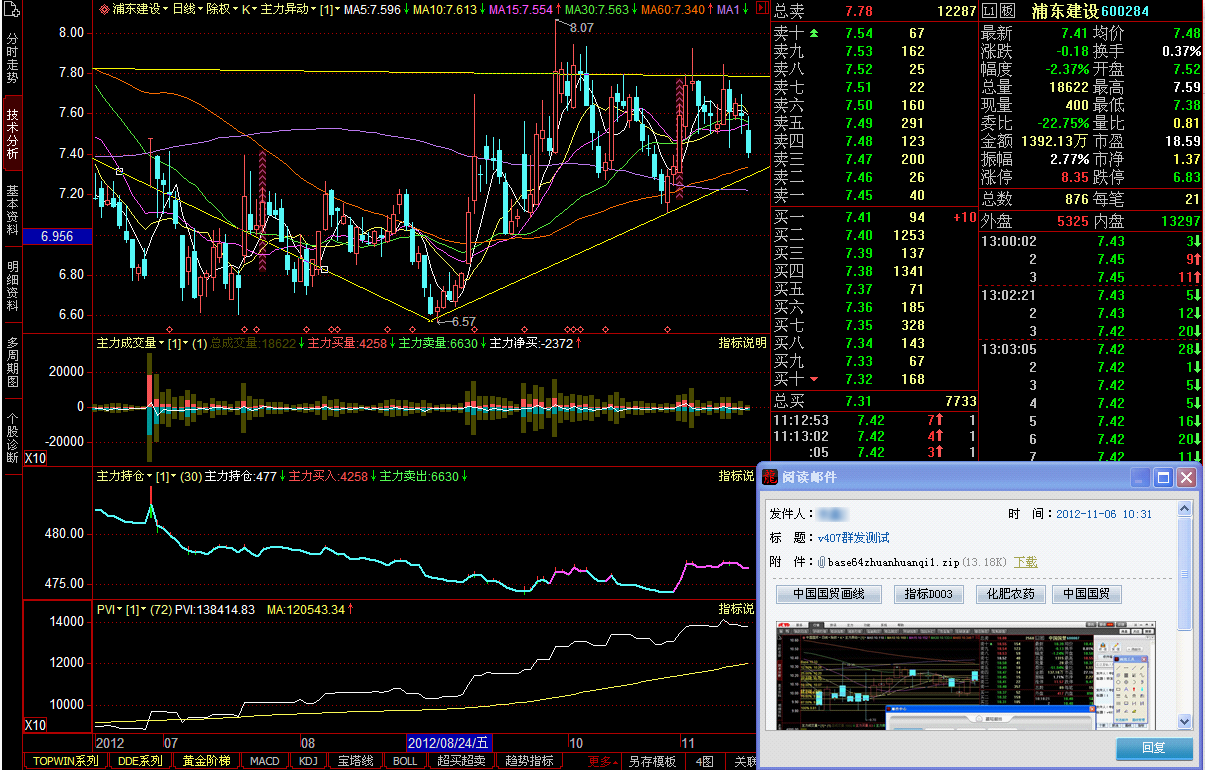Select the 买一 7.41 order row
Viewport: 1206px width, 771px height.
pyautogui.click(x=874, y=217)
